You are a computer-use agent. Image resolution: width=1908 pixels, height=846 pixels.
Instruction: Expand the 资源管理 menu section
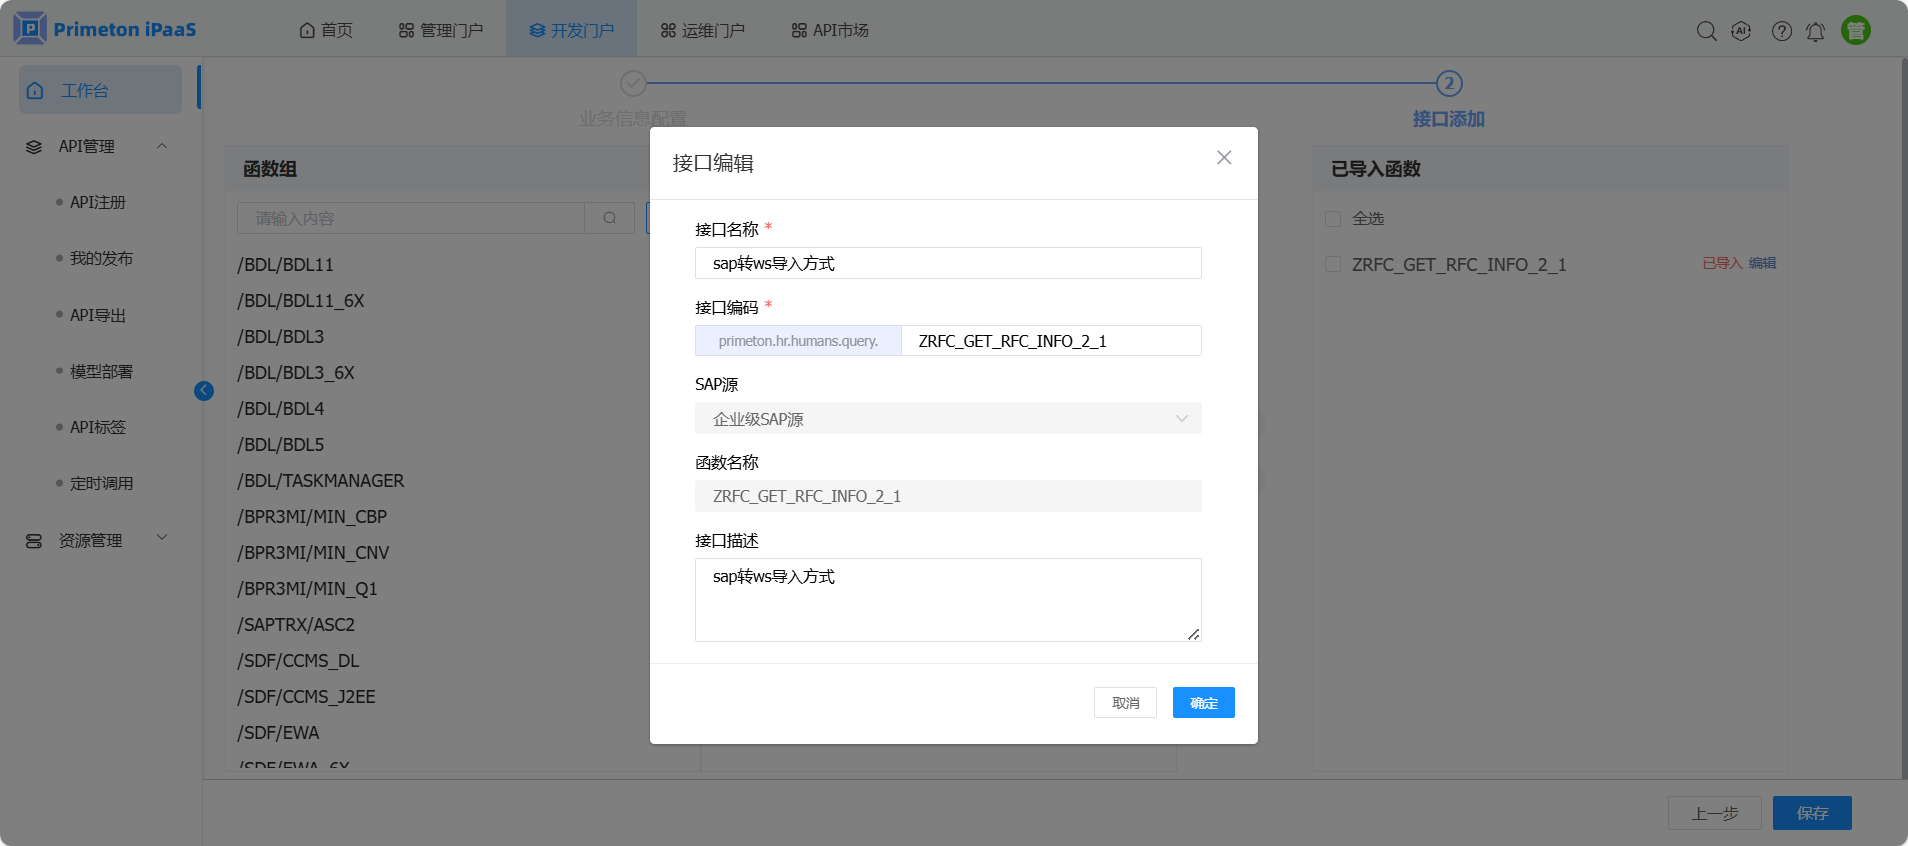162,538
